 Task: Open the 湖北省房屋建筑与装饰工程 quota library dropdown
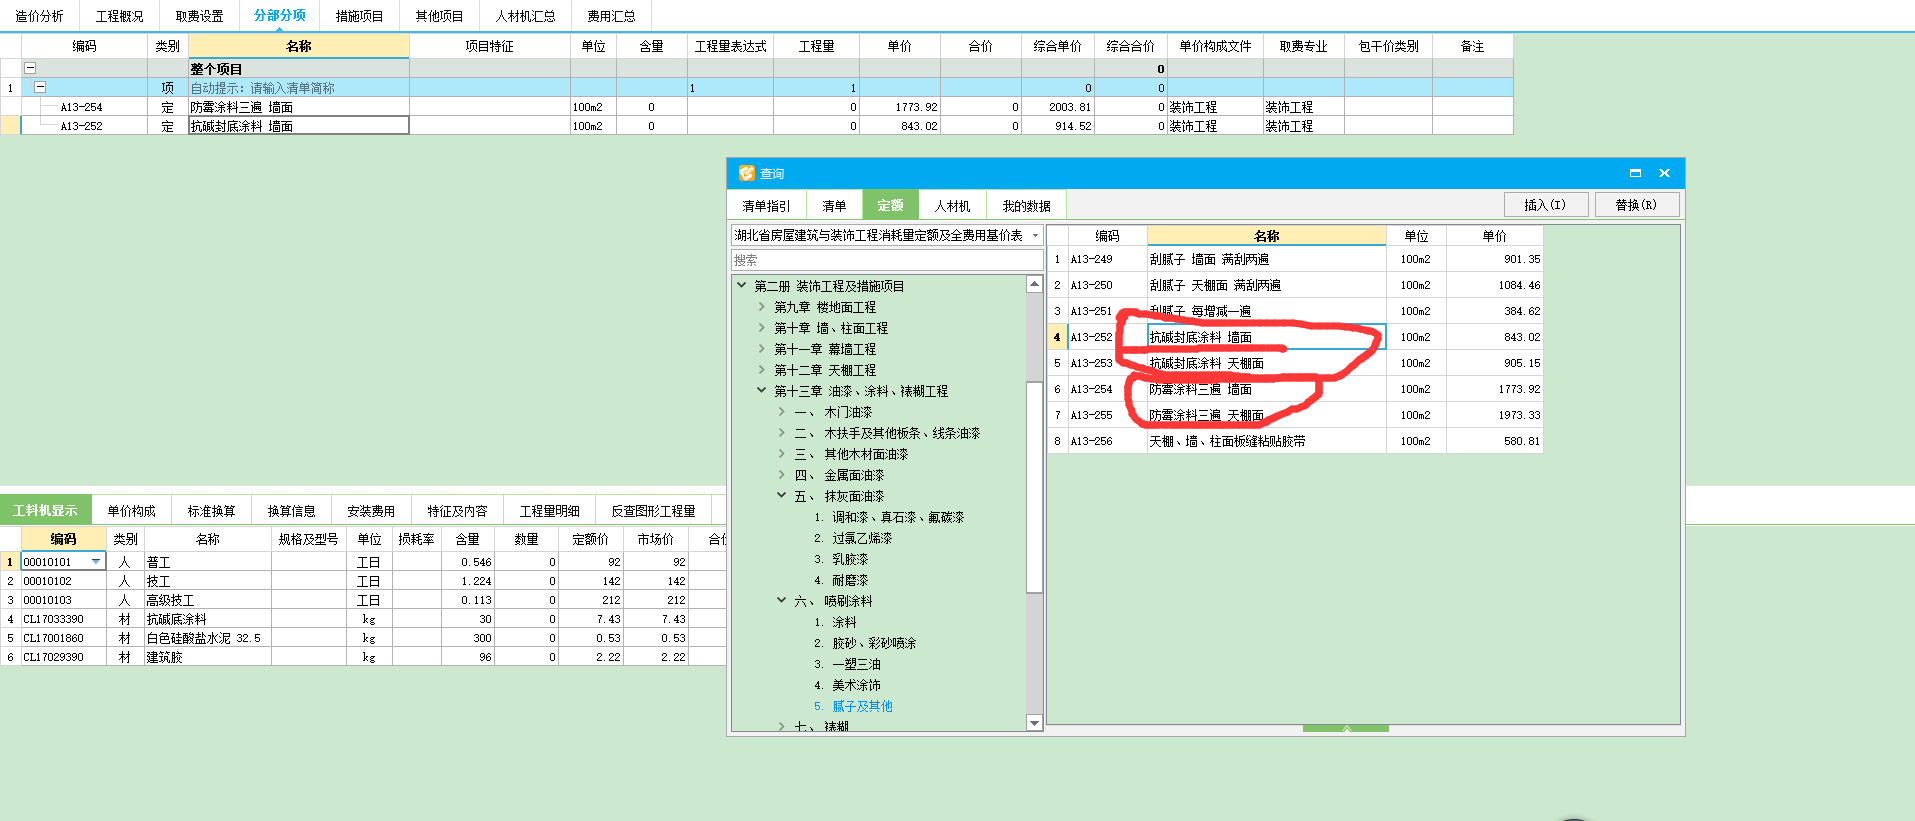click(x=1035, y=236)
